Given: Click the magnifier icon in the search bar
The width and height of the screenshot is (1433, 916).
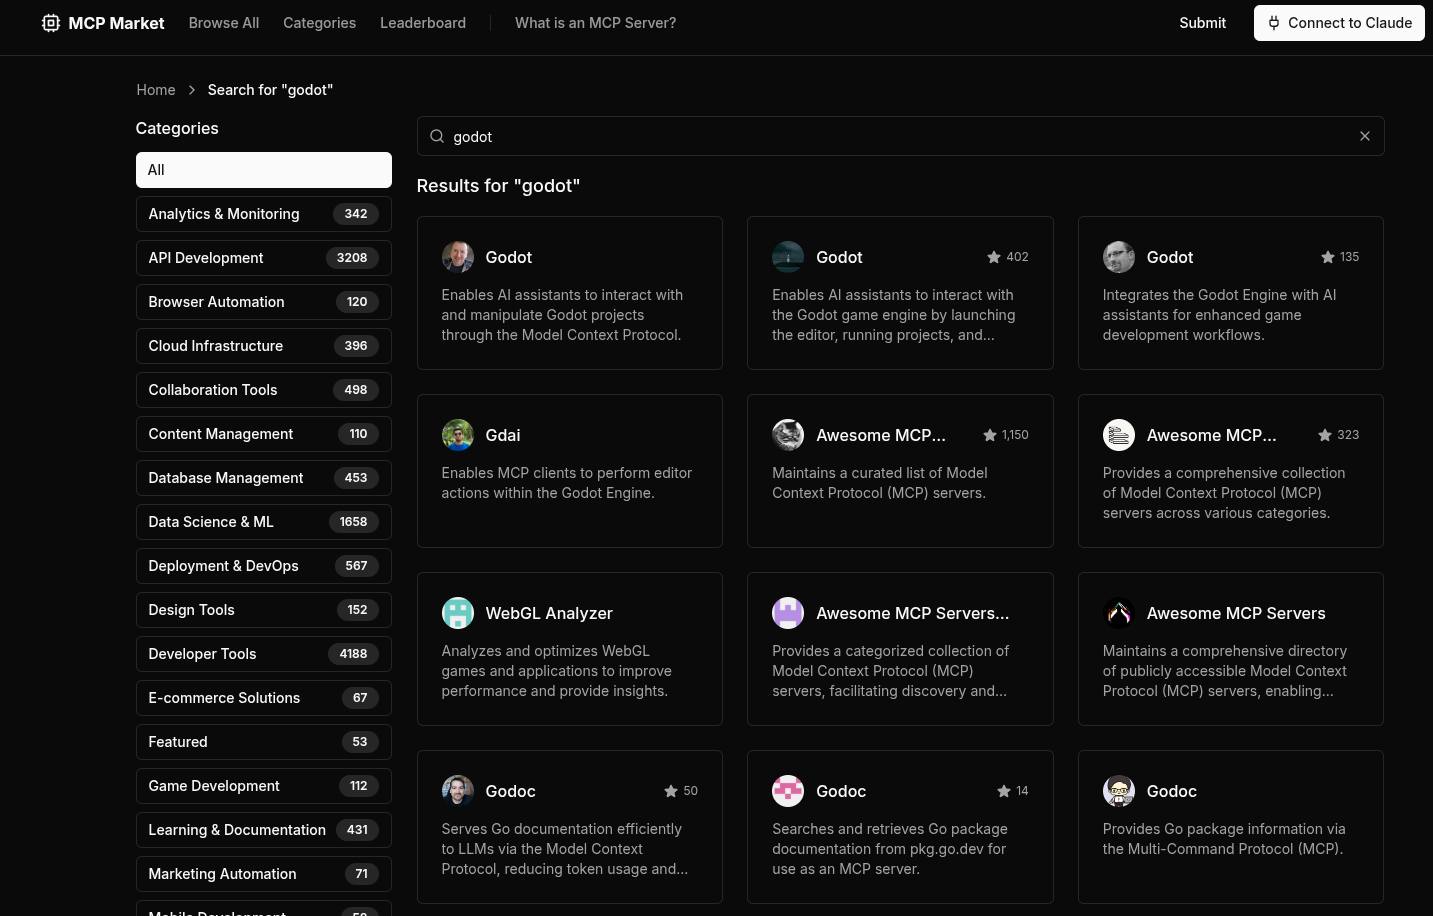Looking at the screenshot, I should tap(437, 136).
